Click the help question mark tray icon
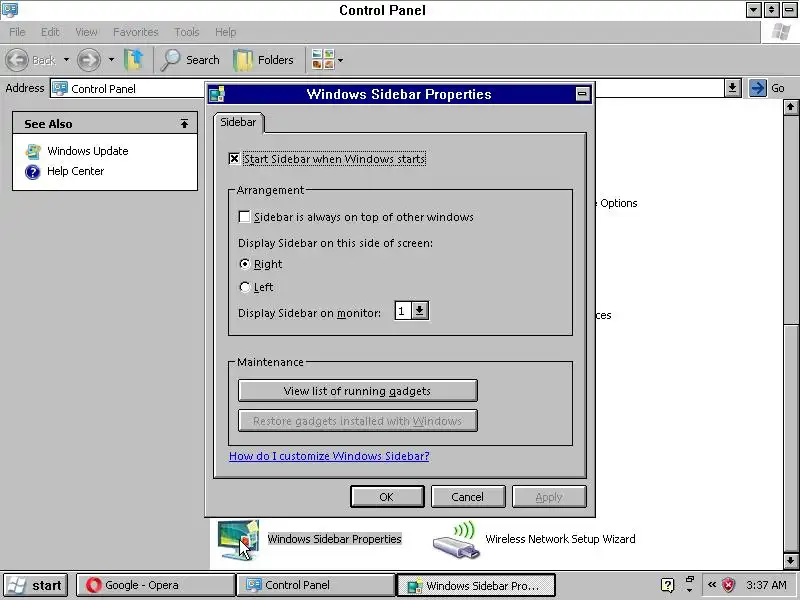800x600 pixels. [x=667, y=585]
